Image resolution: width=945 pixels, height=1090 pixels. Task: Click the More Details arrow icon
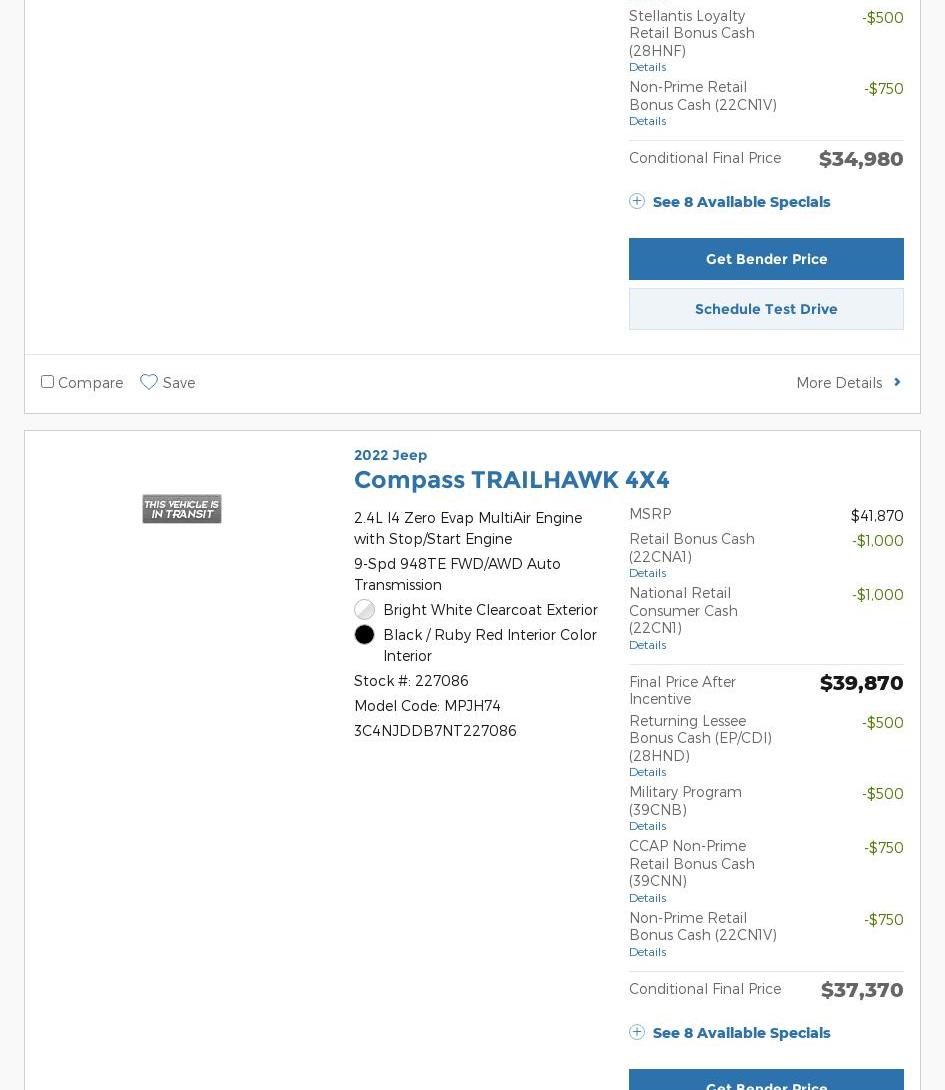coord(897,382)
